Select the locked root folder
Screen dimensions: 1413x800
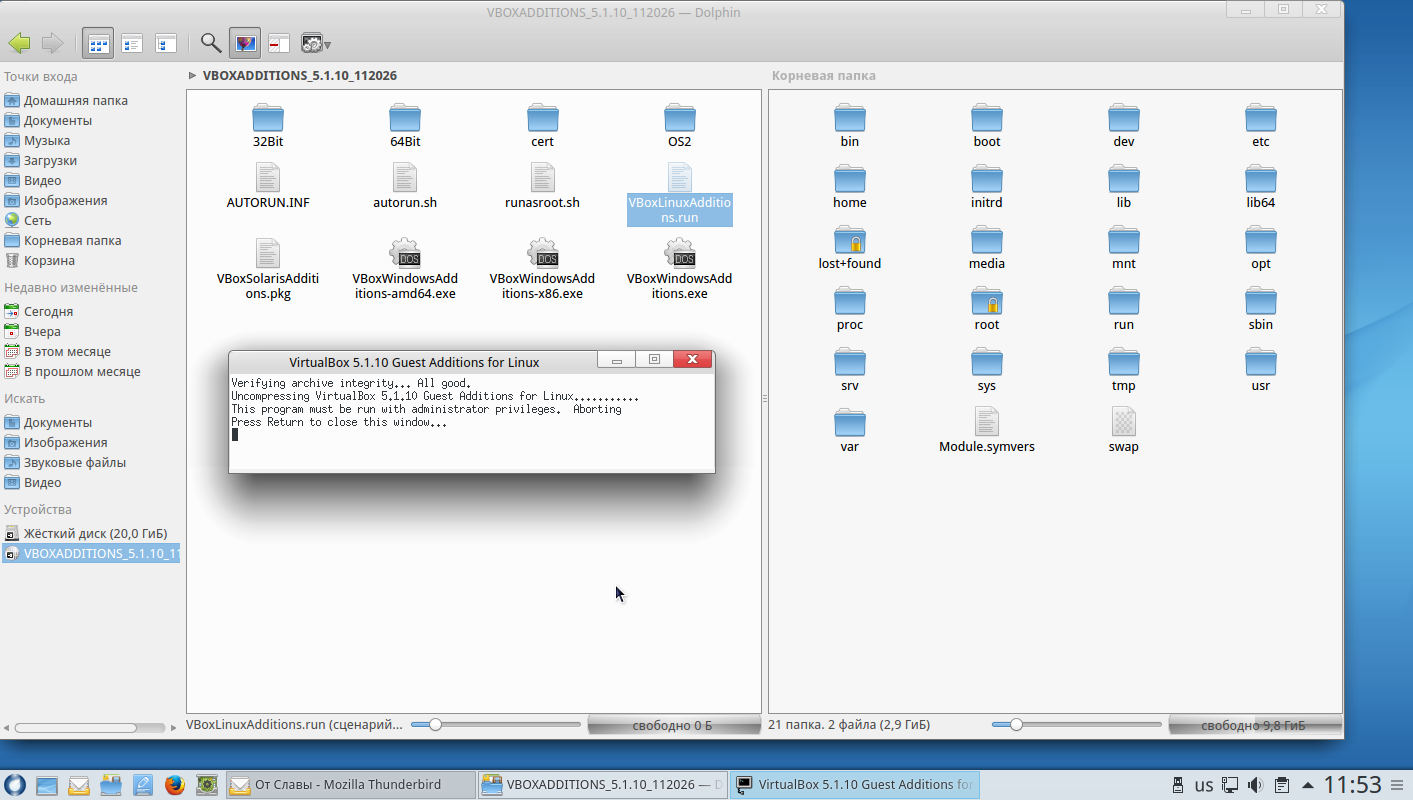pyautogui.click(x=987, y=301)
